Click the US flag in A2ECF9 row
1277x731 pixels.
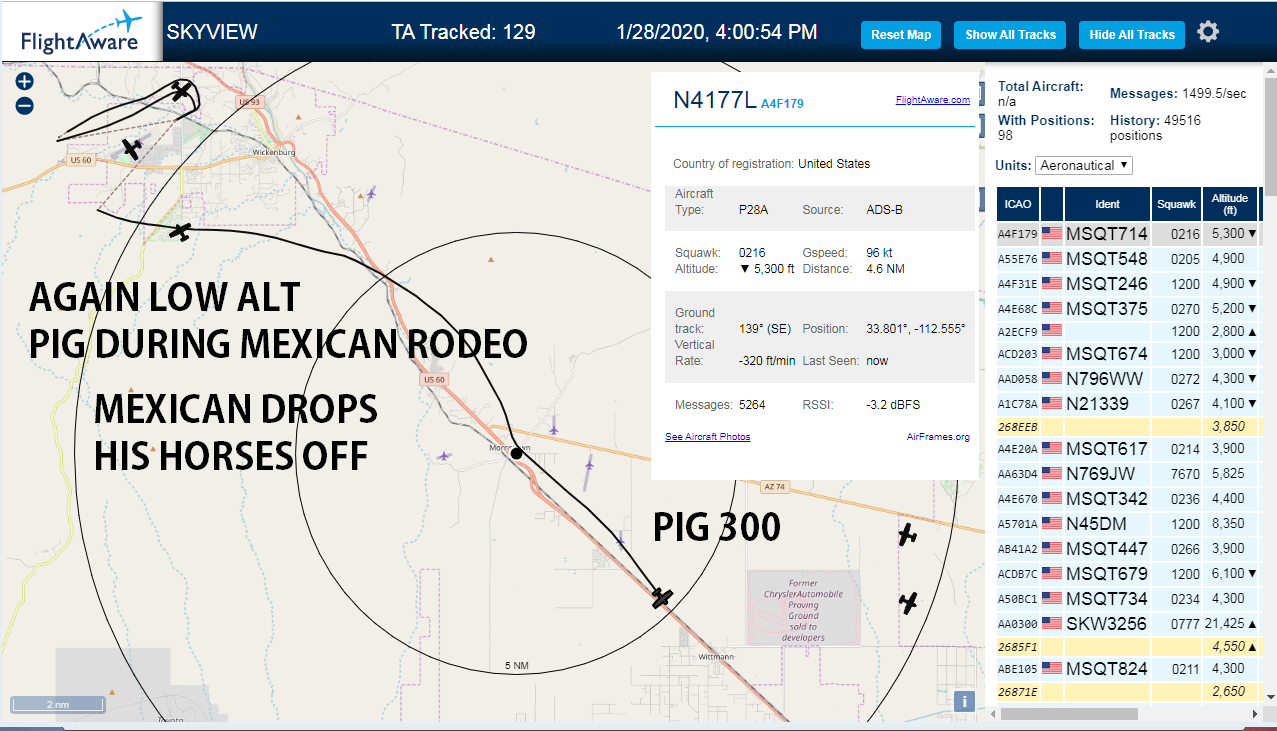[x=1052, y=330]
